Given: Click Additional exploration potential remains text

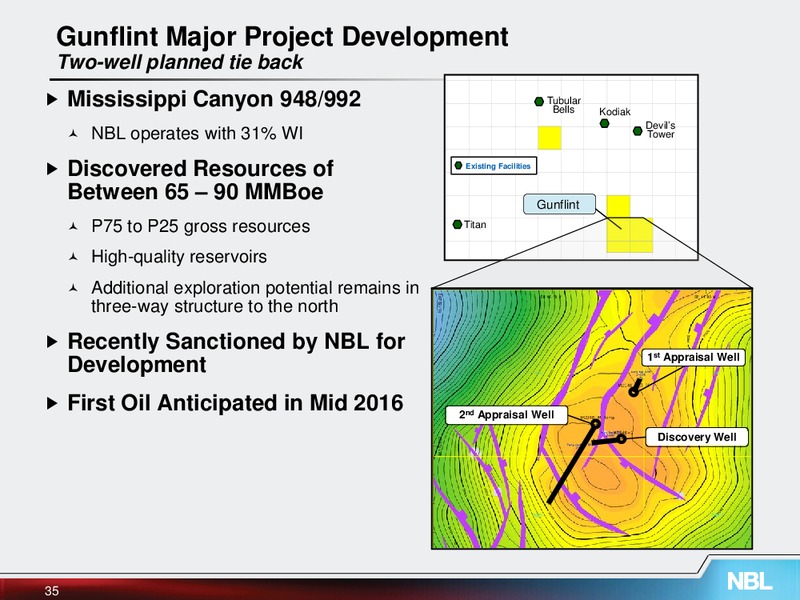Looking at the screenshot, I should [x=255, y=297].
